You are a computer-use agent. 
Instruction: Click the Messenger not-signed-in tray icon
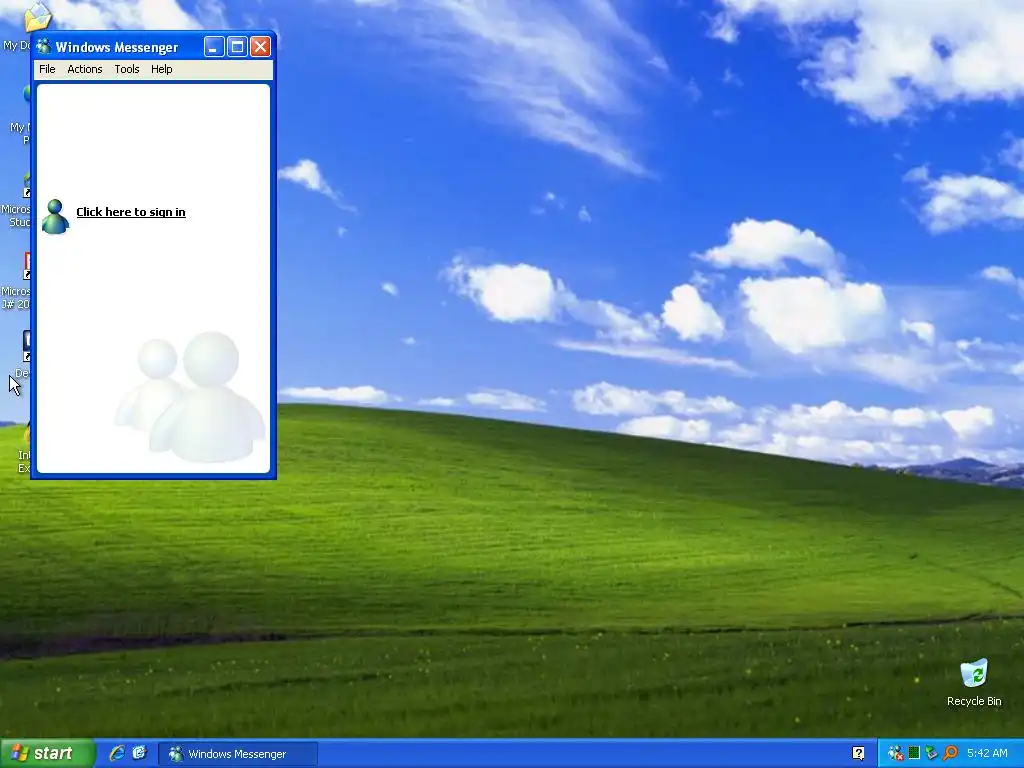[x=895, y=754]
